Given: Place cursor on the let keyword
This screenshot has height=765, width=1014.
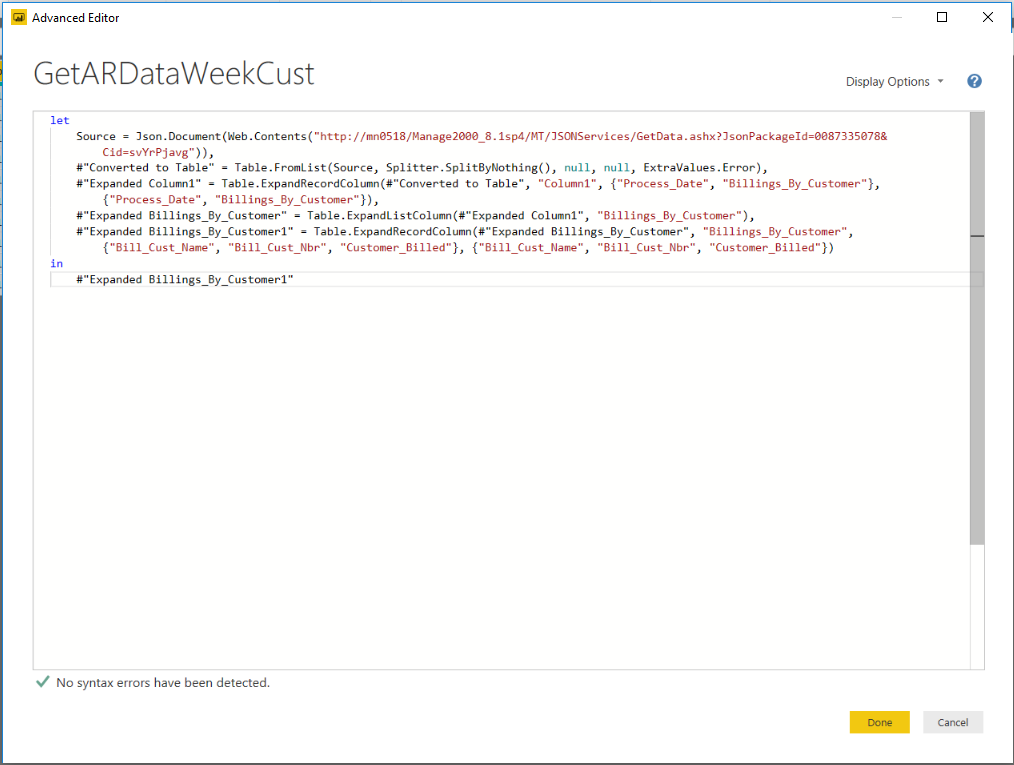Looking at the screenshot, I should [59, 120].
